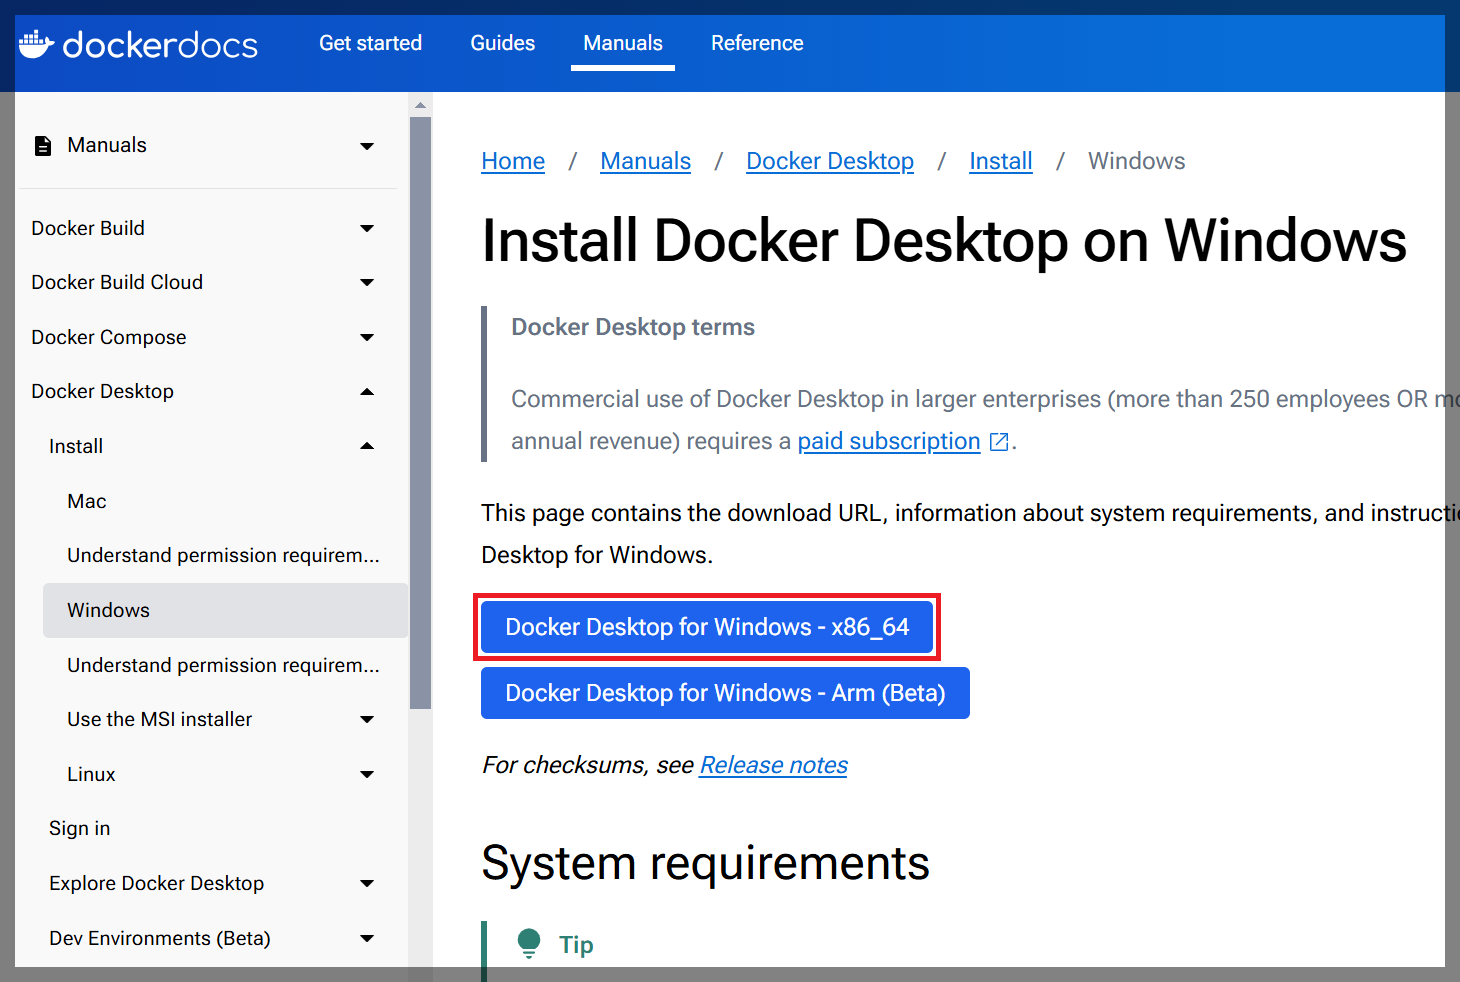Click the Manuals document icon in sidebar
The image size is (1460, 982).
click(x=43, y=146)
